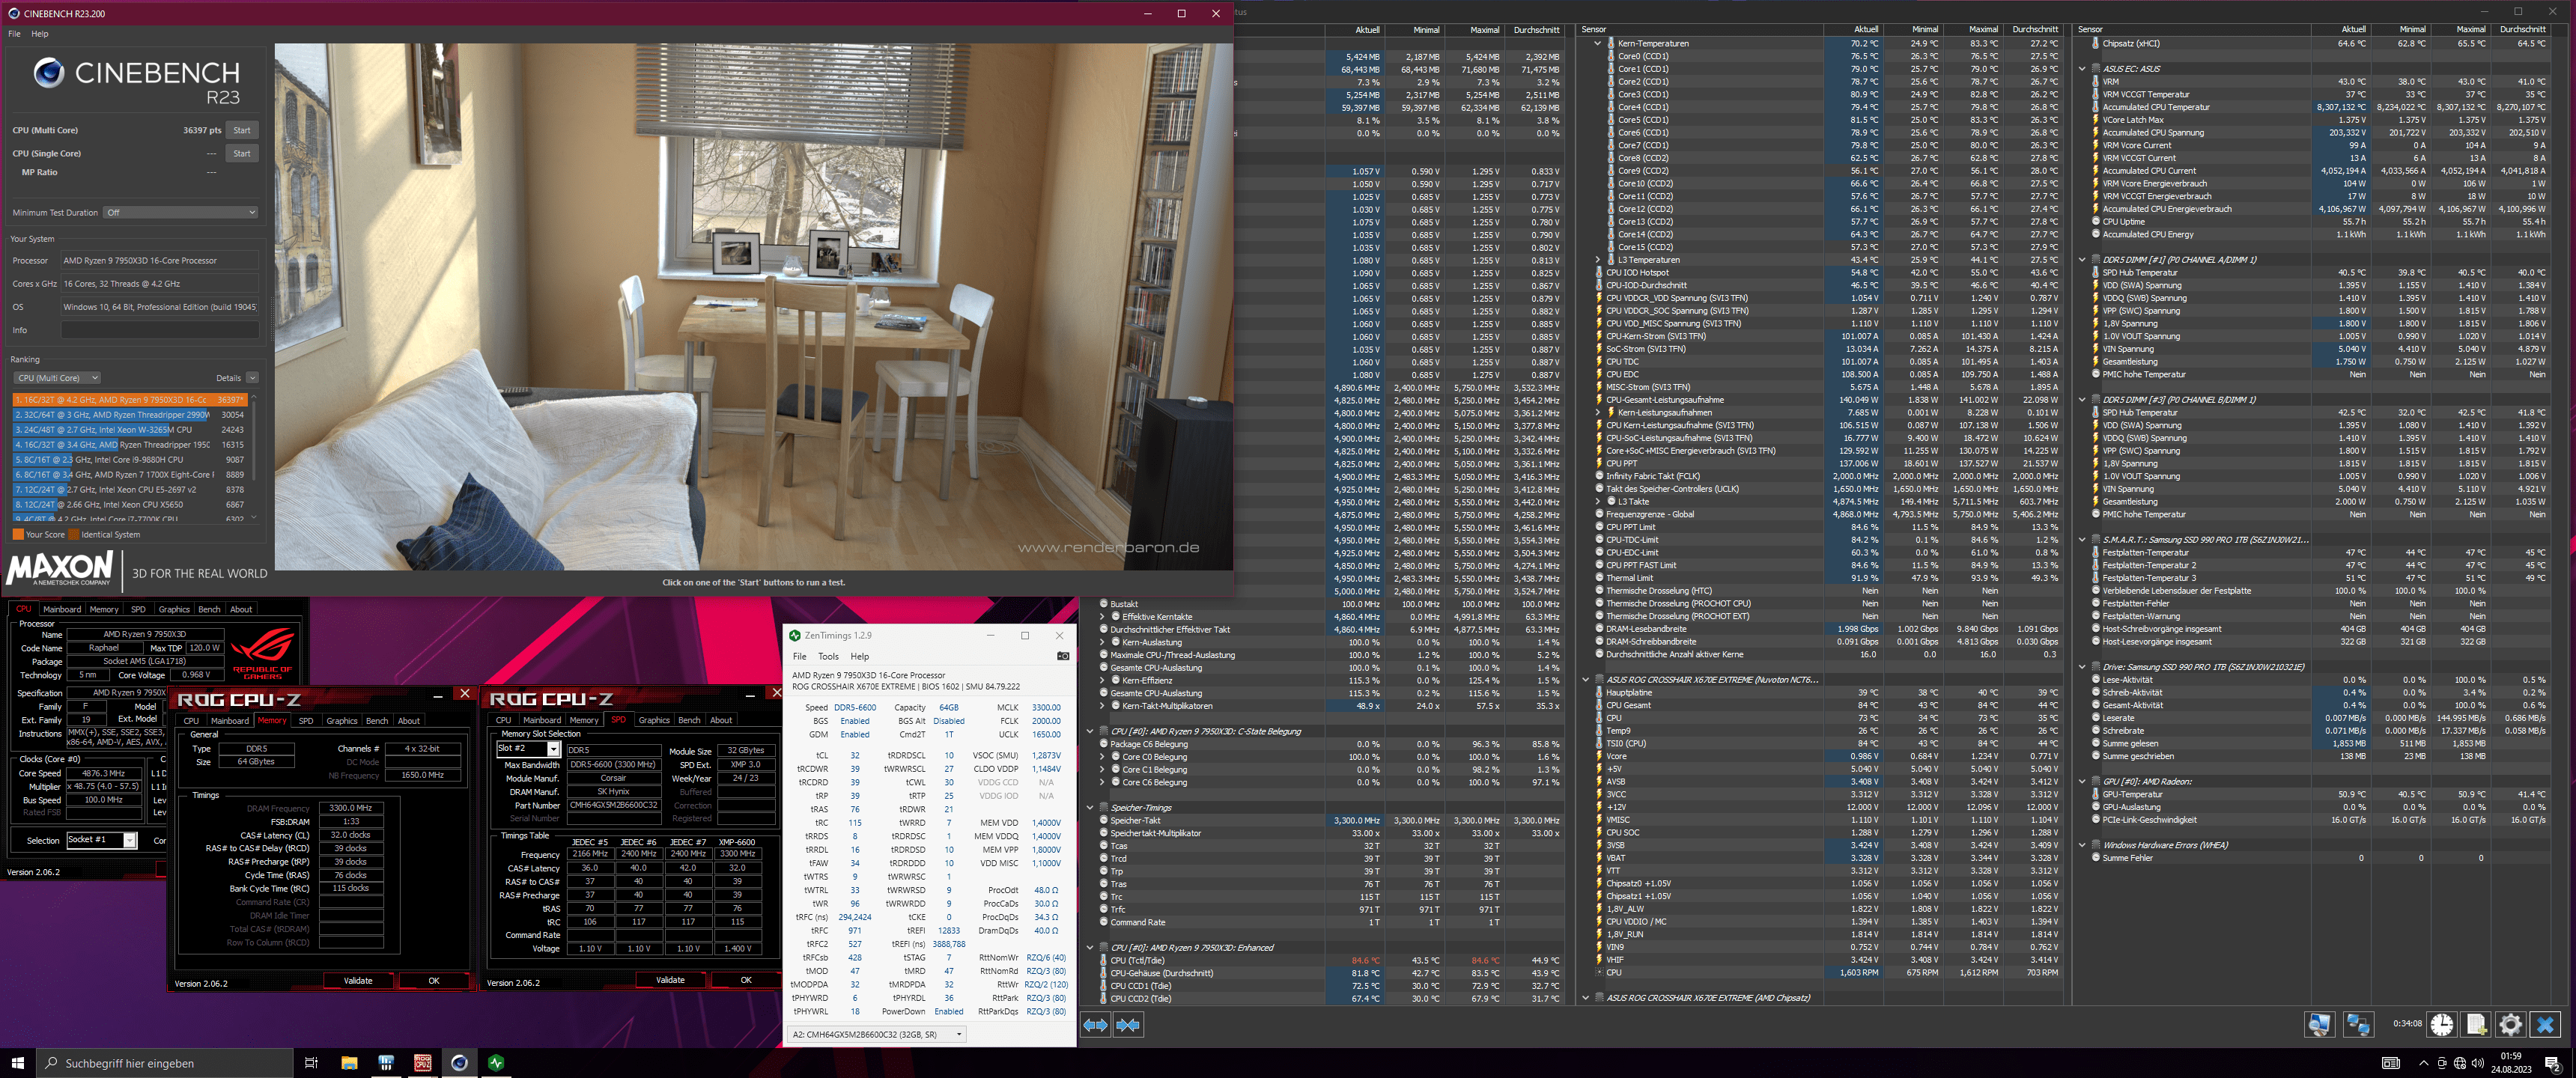This screenshot has height=1078, width=2576.
Task: Click HWiNFO expand columns arrows button
Action: coord(1096,1025)
